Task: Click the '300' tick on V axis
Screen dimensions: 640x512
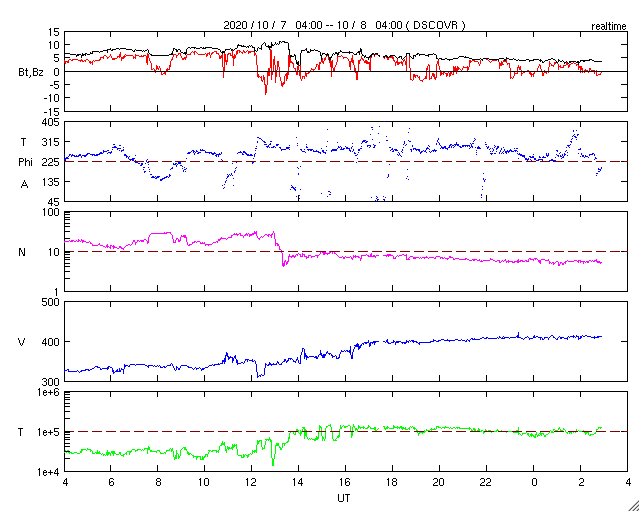Action: coord(51,381)
